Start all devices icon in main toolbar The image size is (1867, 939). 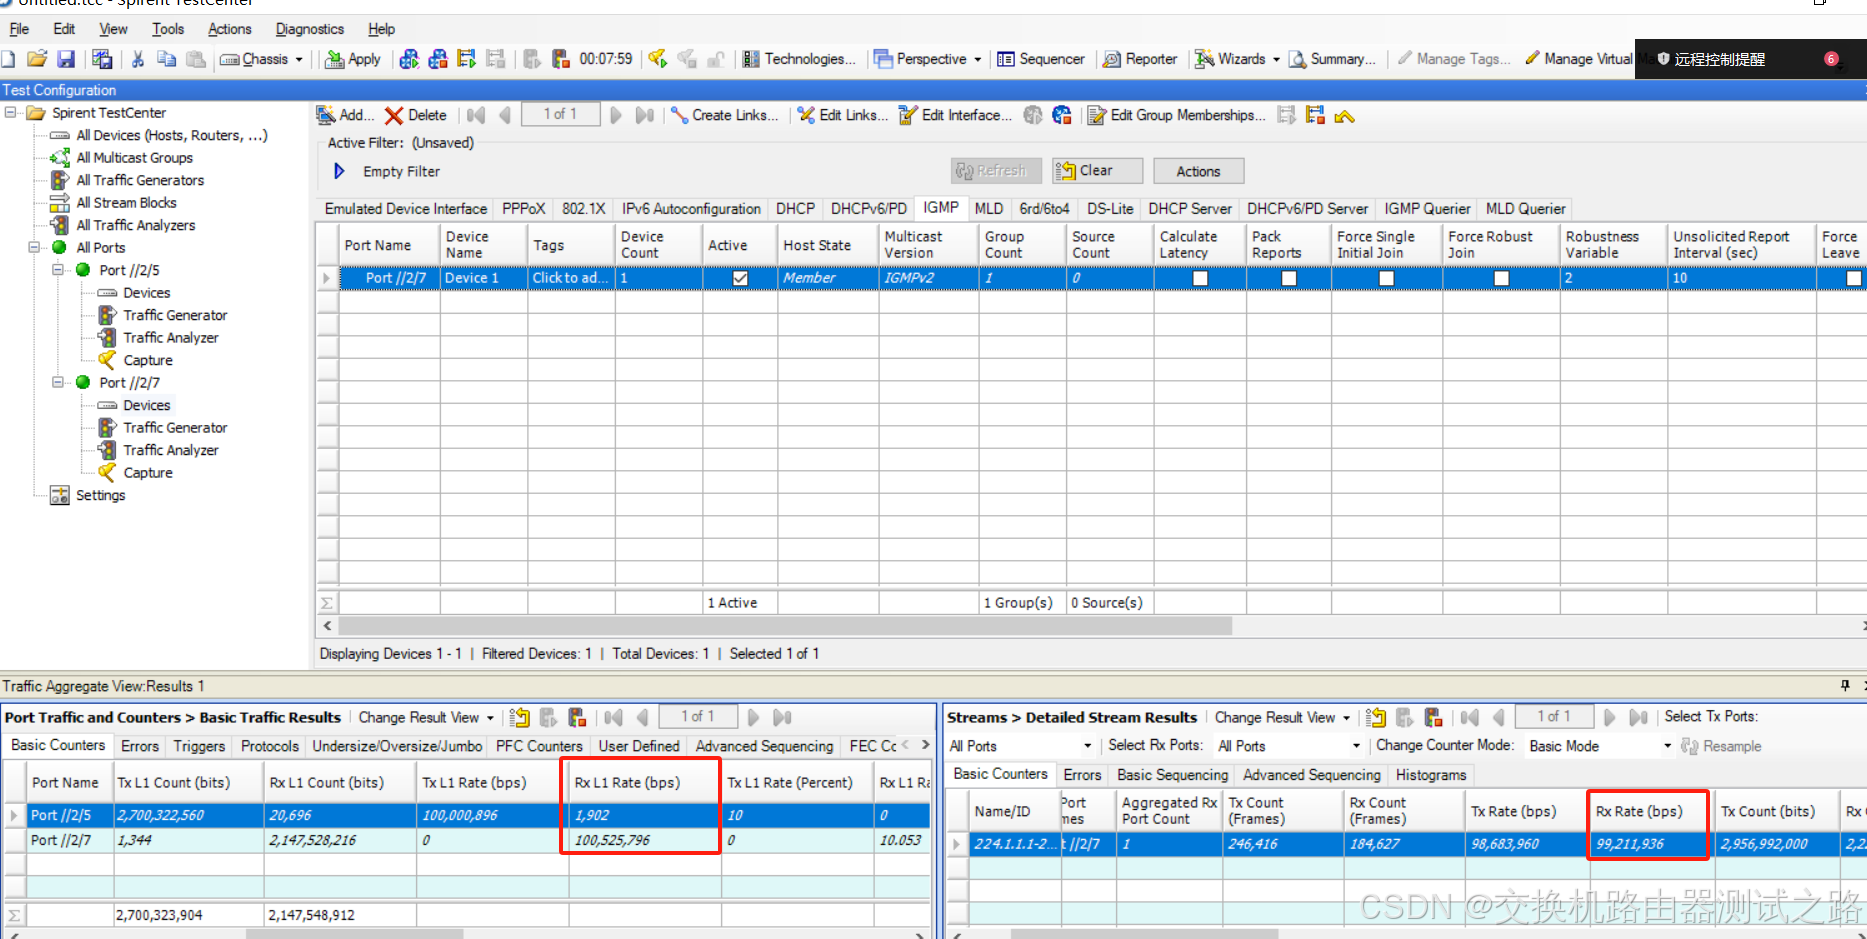coord(409,59)
